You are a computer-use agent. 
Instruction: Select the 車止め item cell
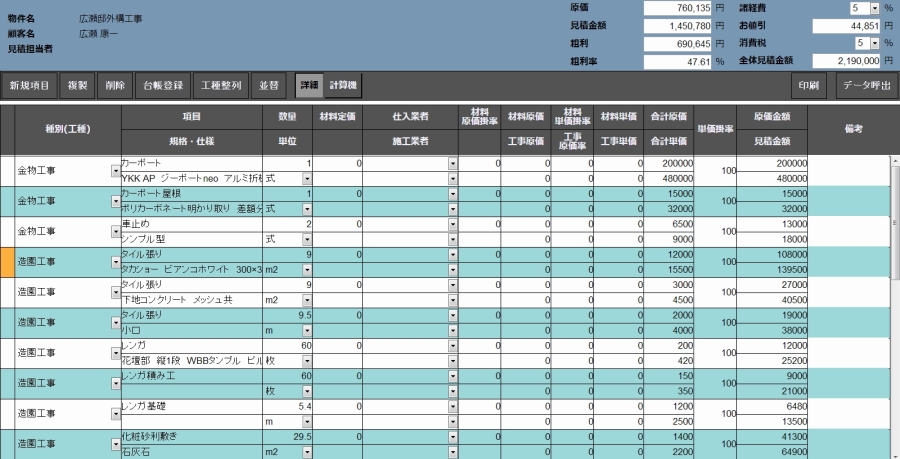point(192,224)
